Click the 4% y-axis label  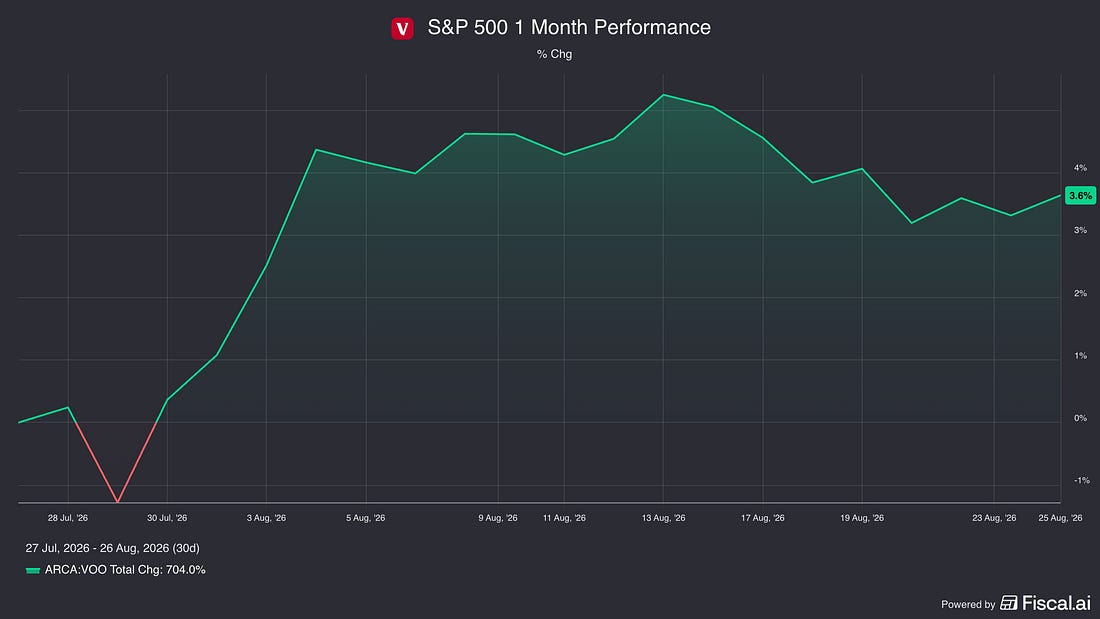pyautogui.click(x=1080, y=168)
